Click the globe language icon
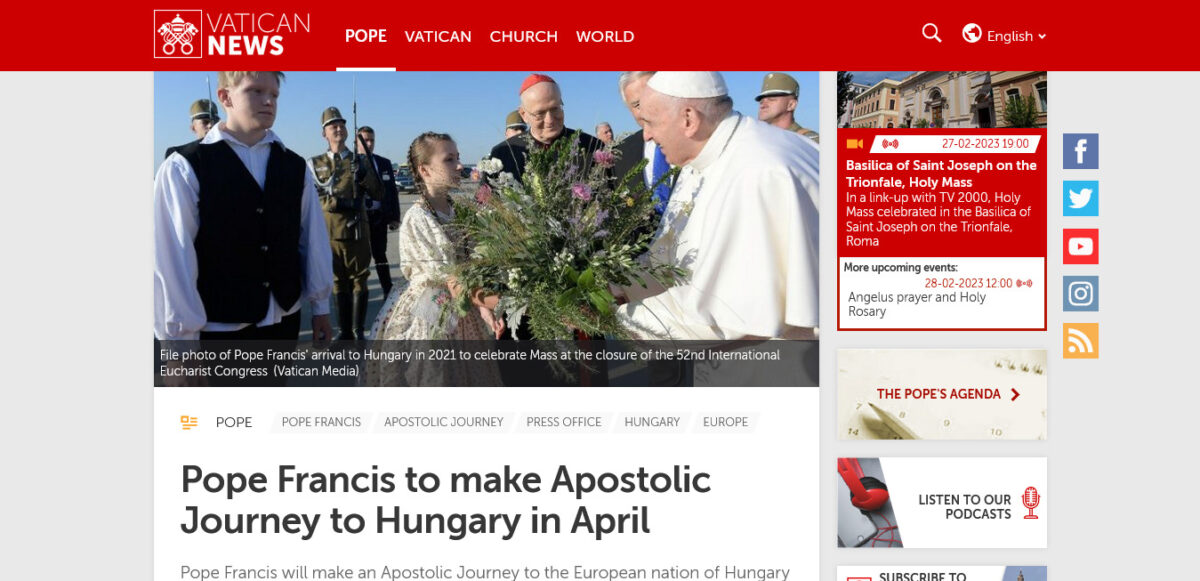 pos(972,33)
